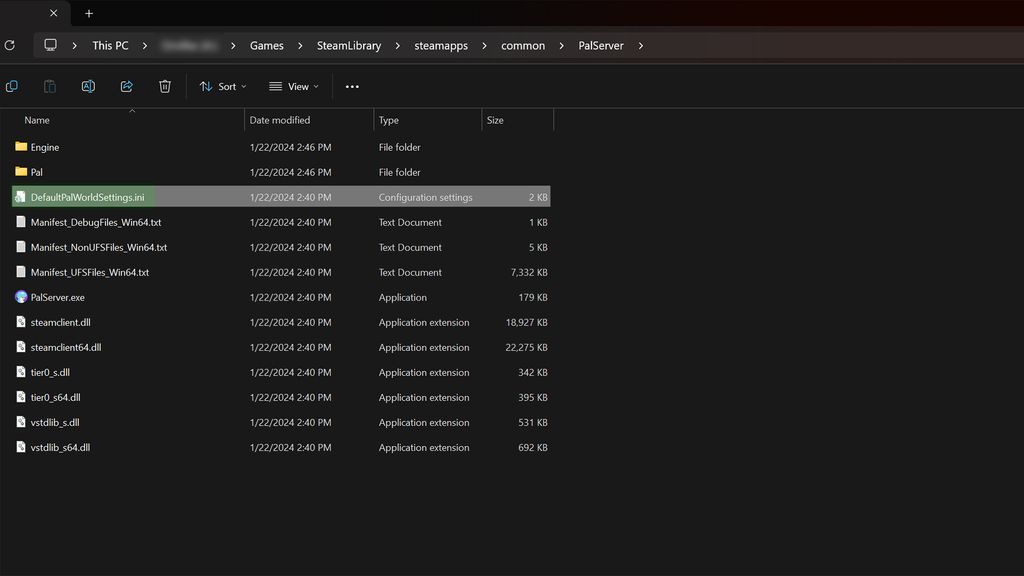Click the Copy icon in the toolbar
The height and width of the screenshot is (576, 1024).
(x=12, y=86)
